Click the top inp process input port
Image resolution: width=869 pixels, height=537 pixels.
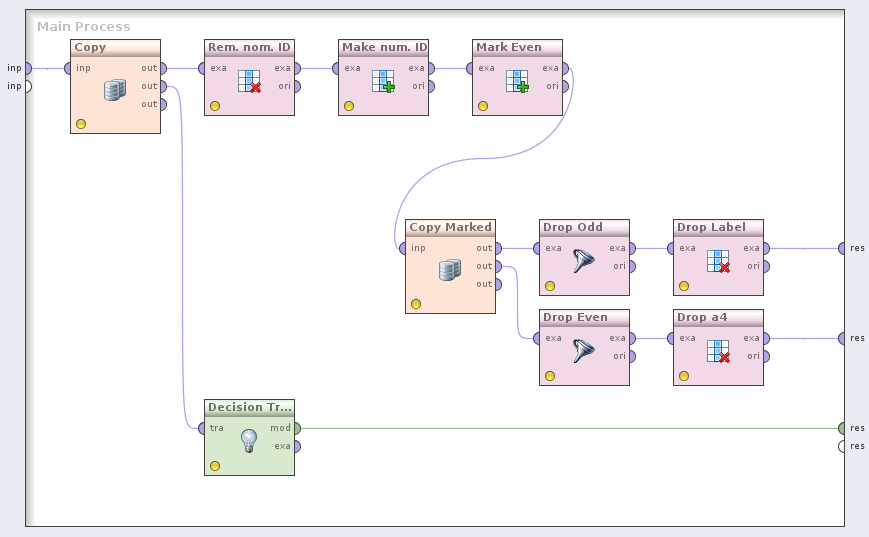click(28, 68)
